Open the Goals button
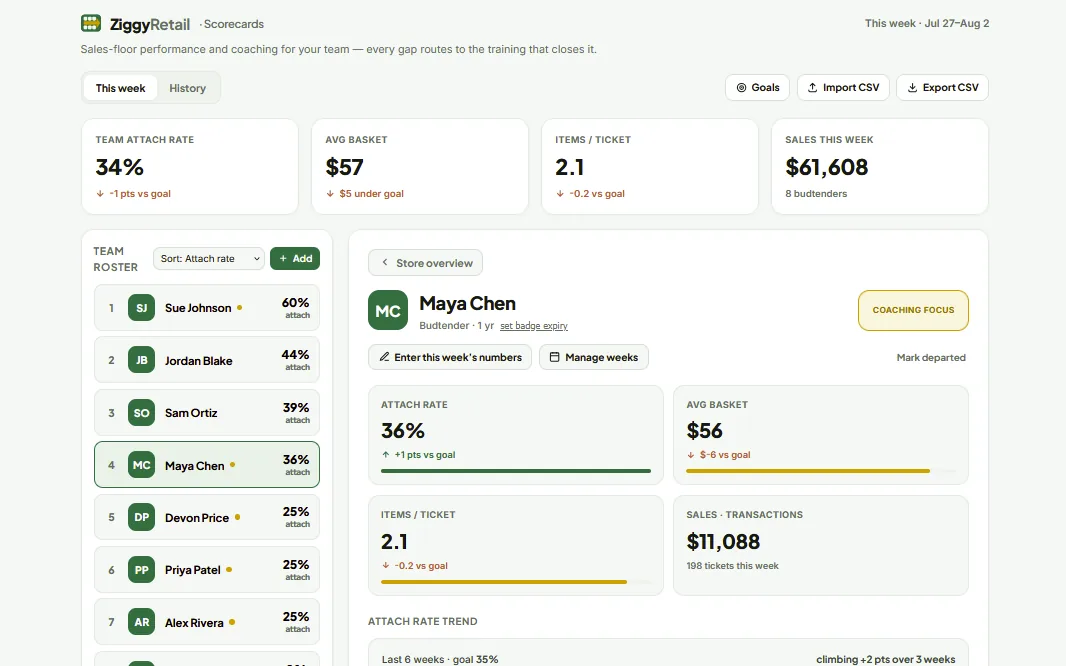 (757, 88)
